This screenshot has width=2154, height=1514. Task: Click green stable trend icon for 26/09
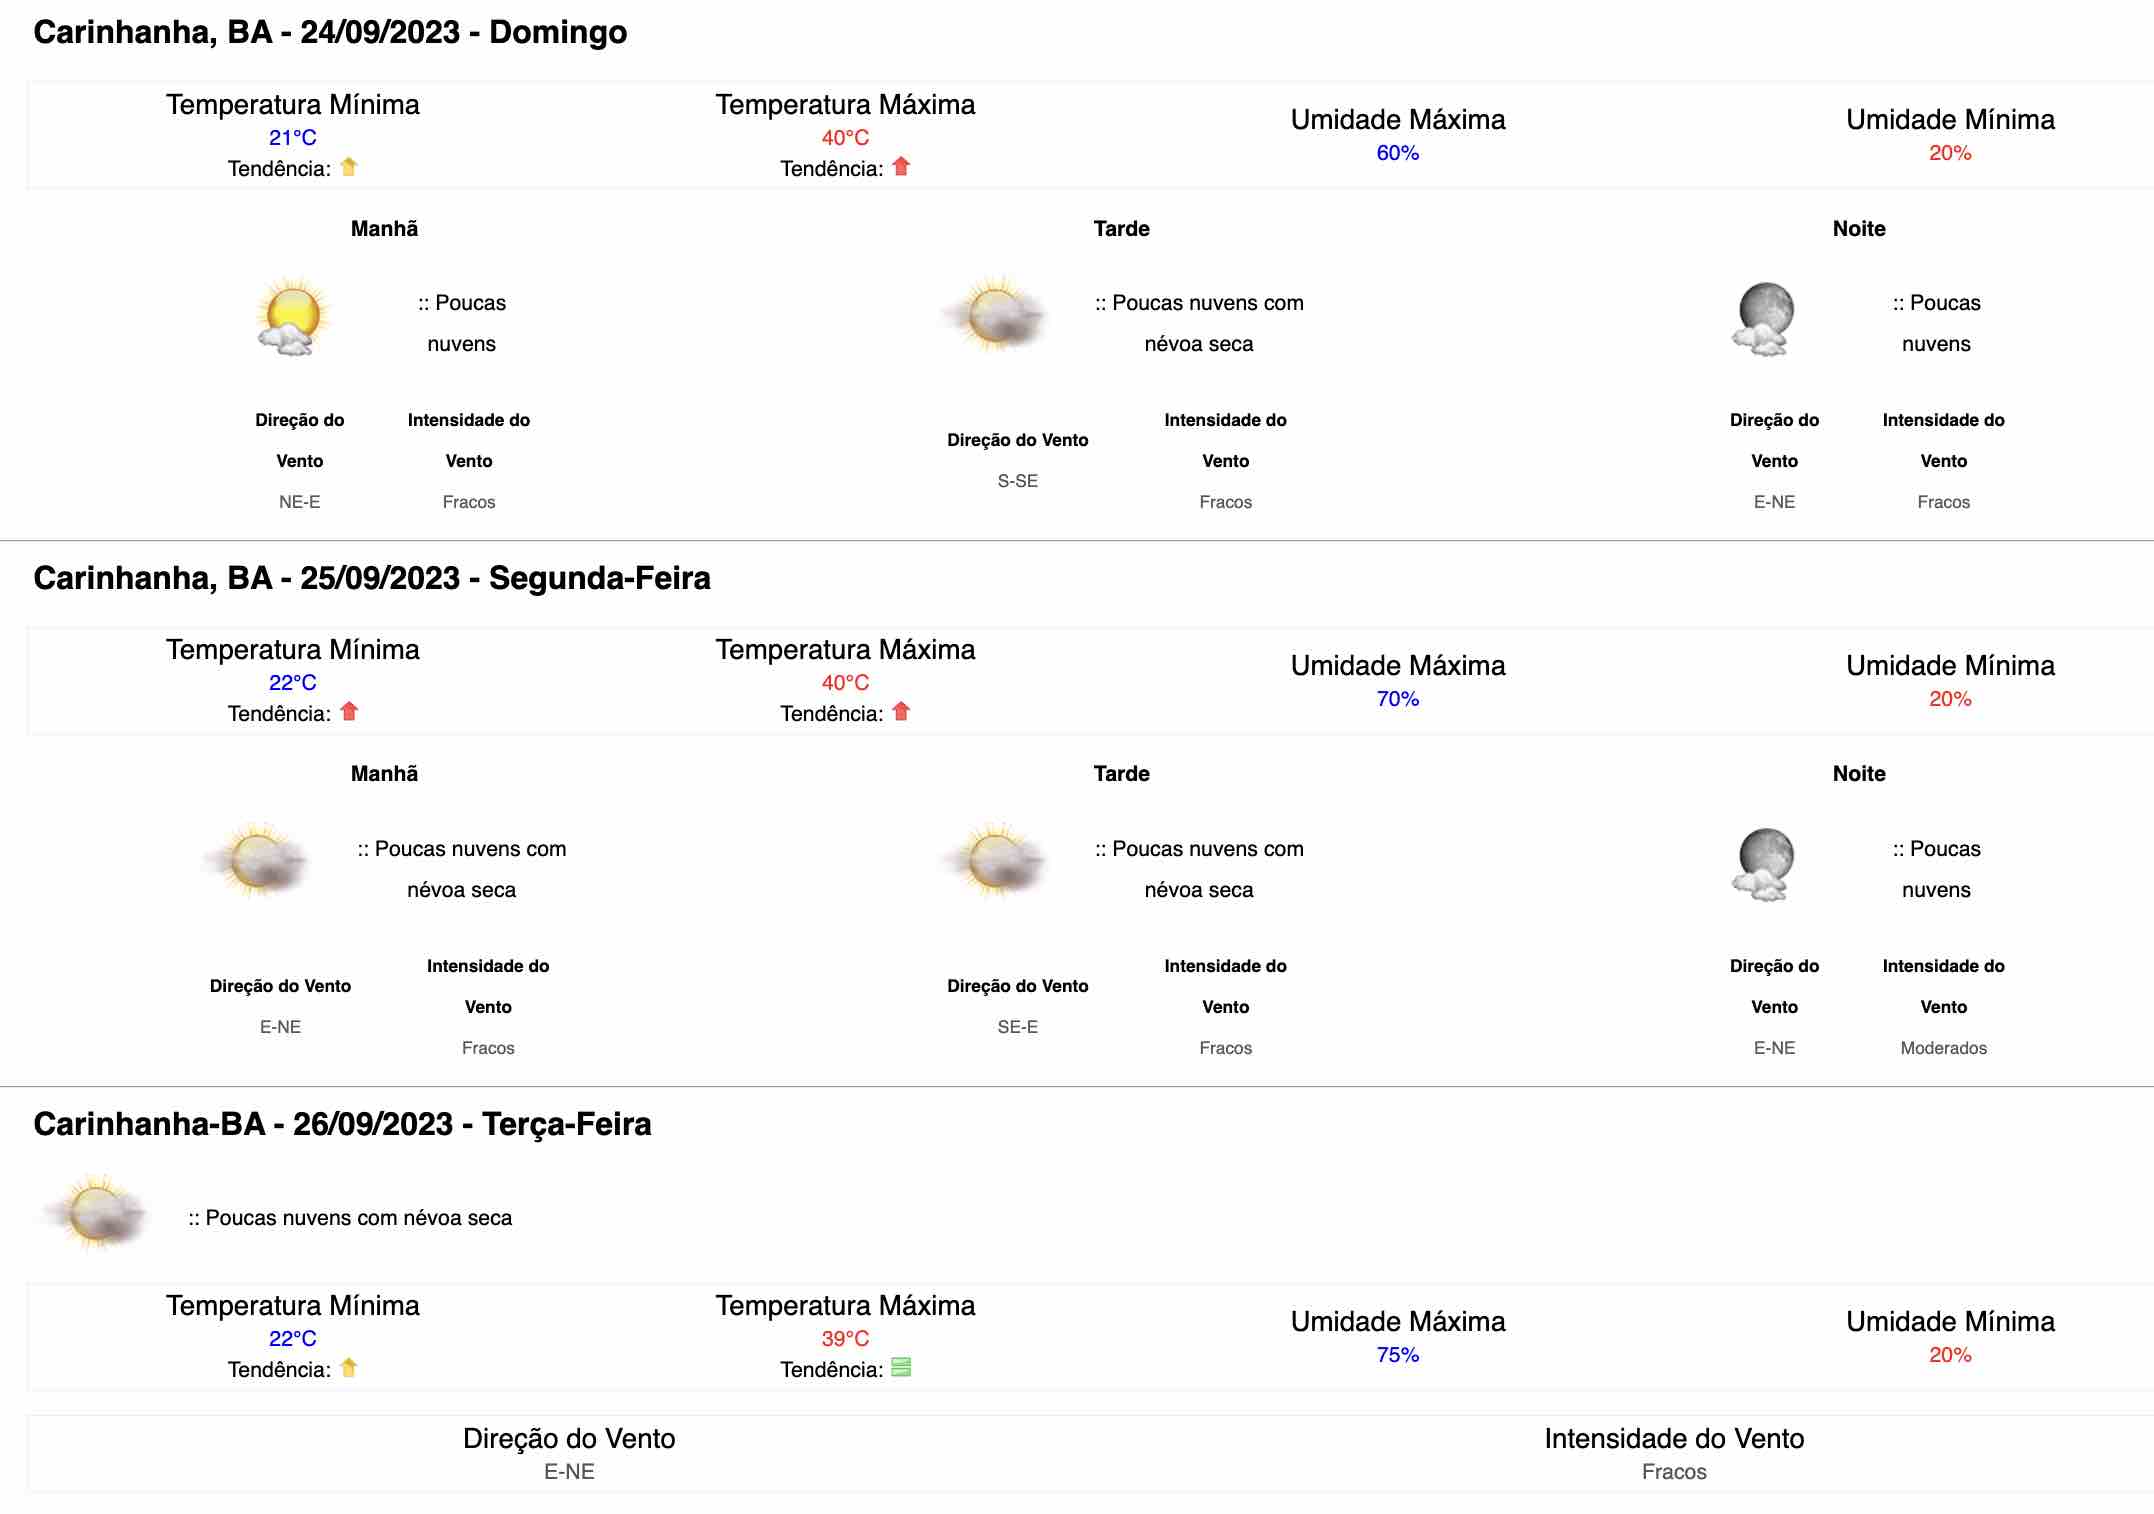(901, 1367)
